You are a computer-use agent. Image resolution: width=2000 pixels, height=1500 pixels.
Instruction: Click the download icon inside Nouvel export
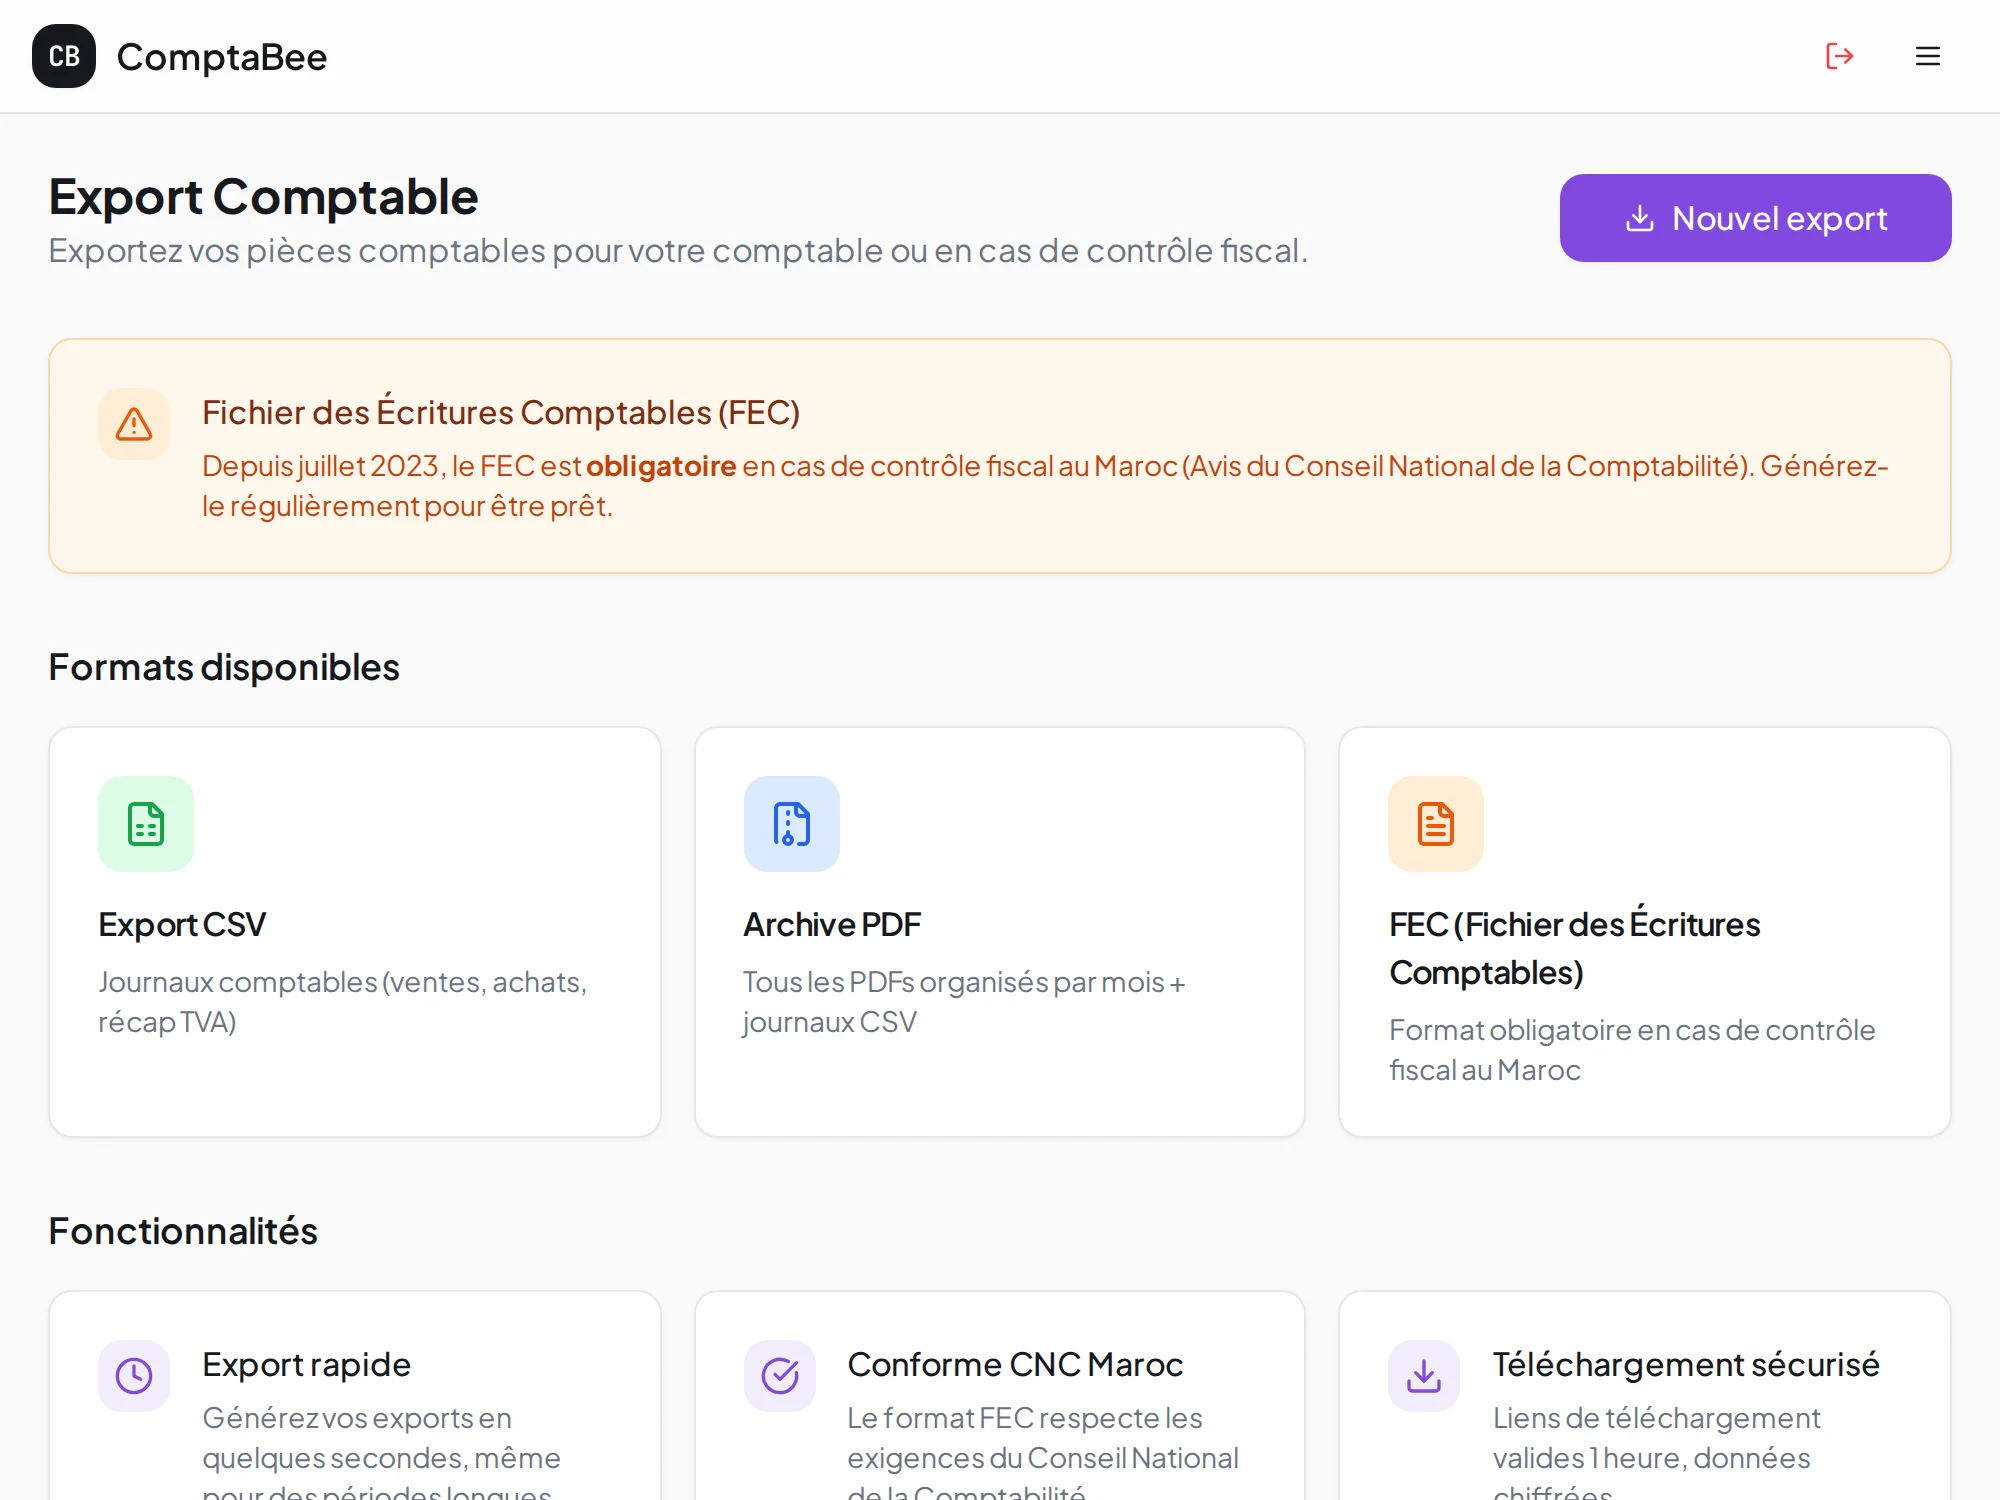[1641, 218]
